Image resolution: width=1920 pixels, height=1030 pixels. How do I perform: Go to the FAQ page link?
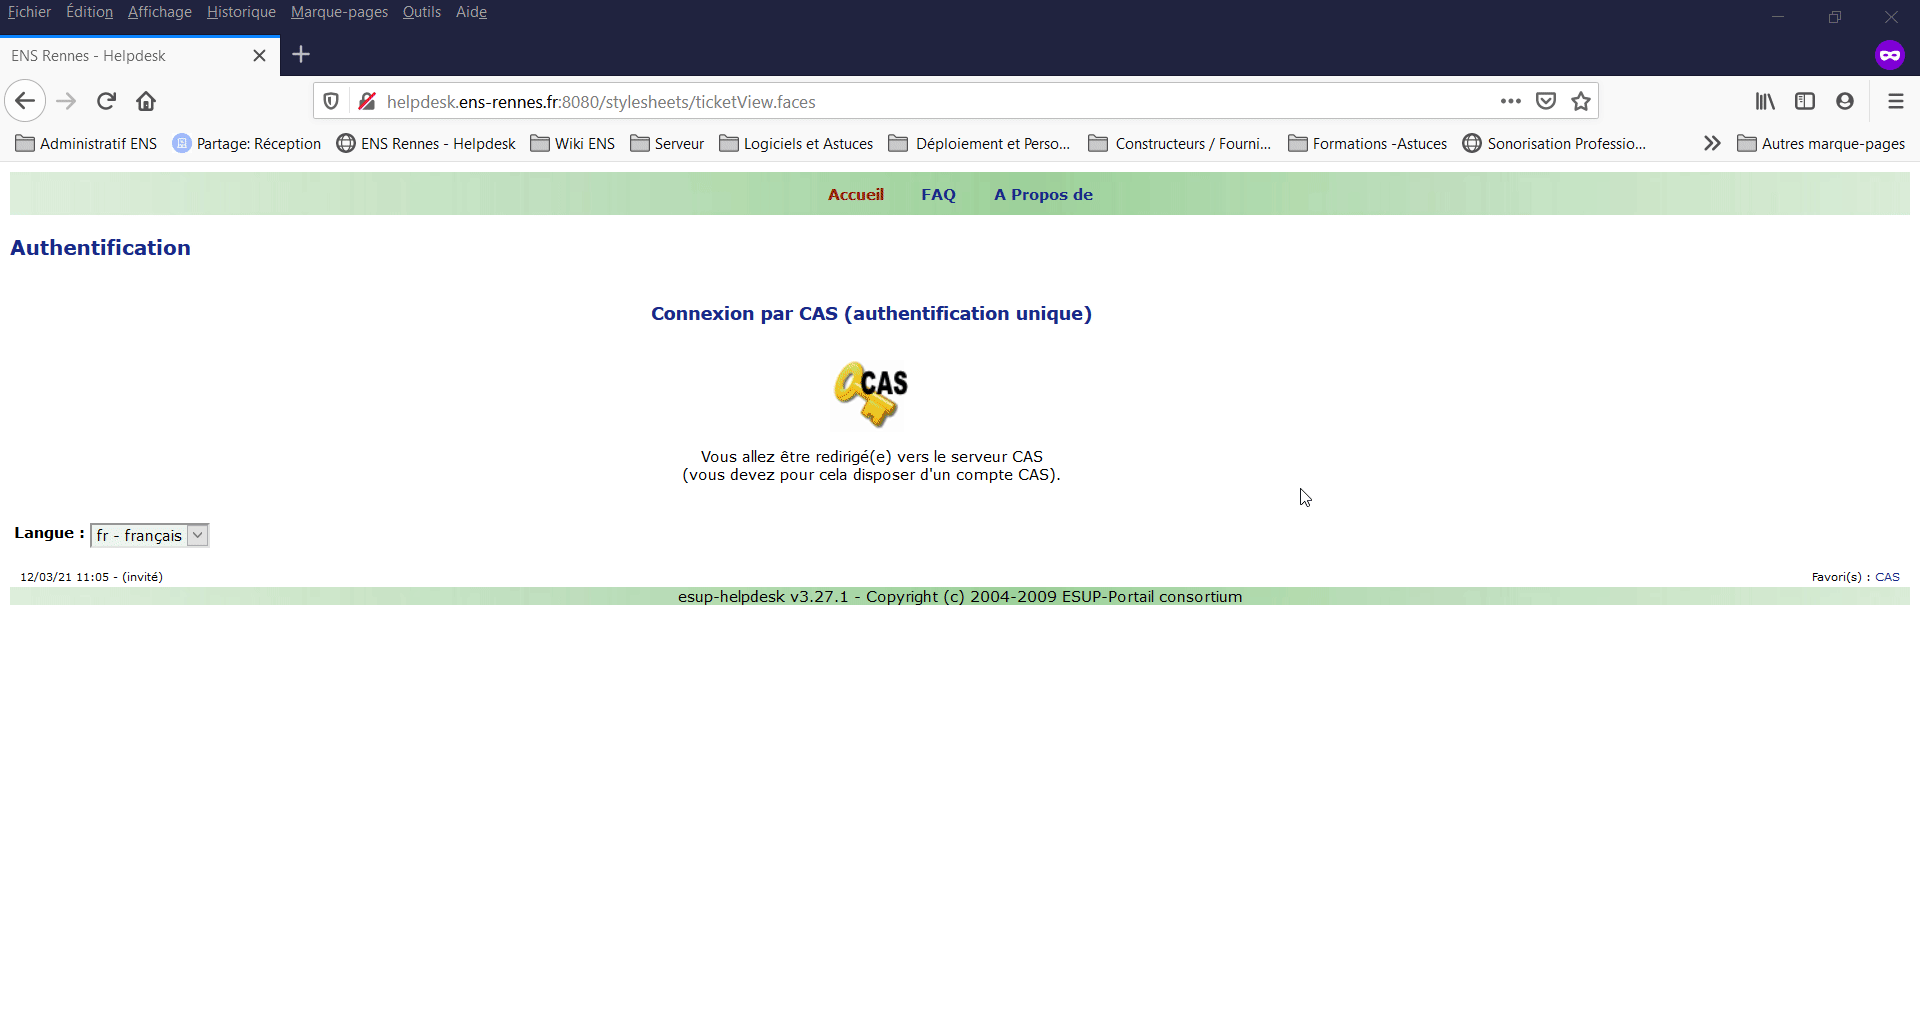pyautogui.click(x=938, y=195)
